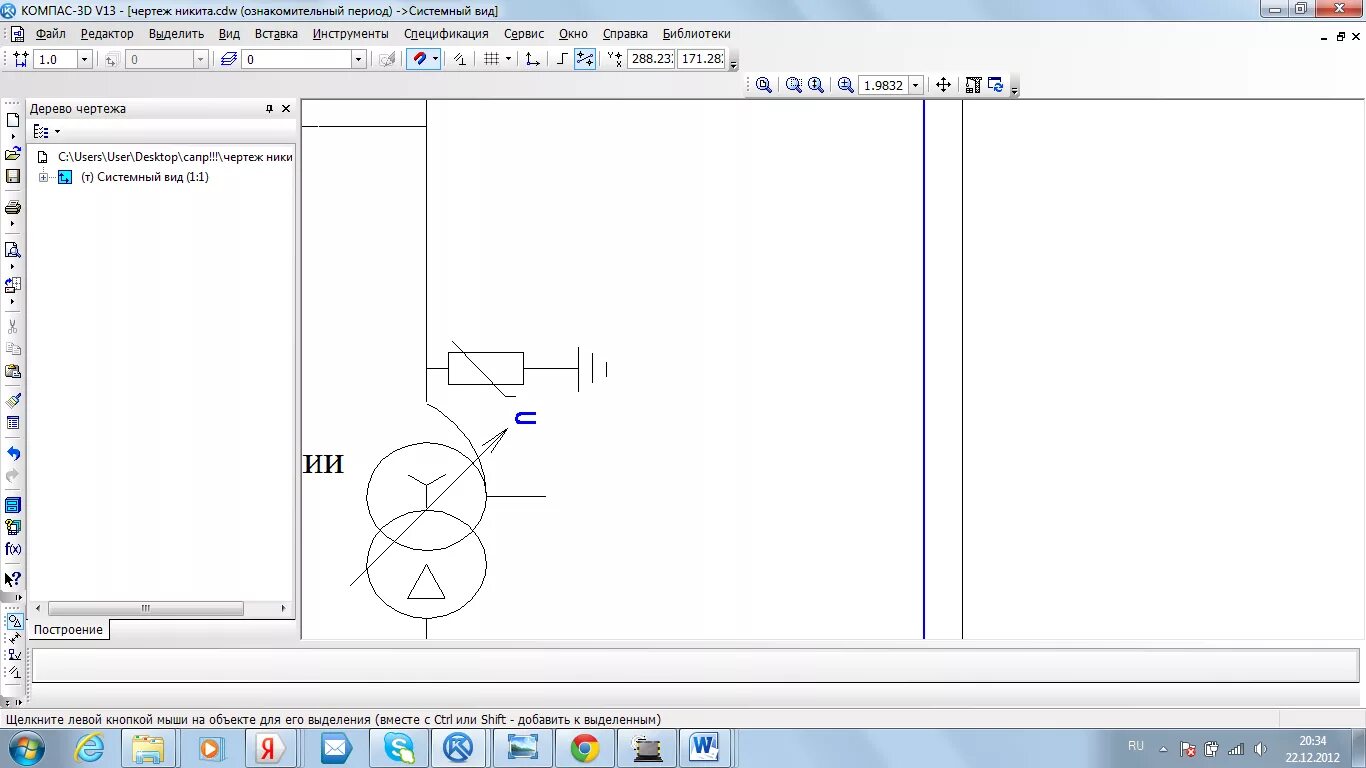Click the tree panel horizontal scrollbar
The width and height of the screenshot is (1366, 768).
(146, 608)
